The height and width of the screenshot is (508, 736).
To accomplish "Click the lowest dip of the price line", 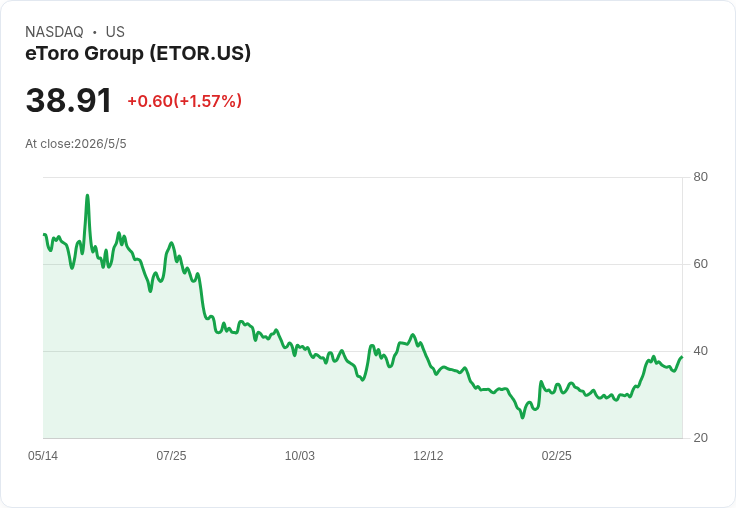I will [x=522, y=417].
